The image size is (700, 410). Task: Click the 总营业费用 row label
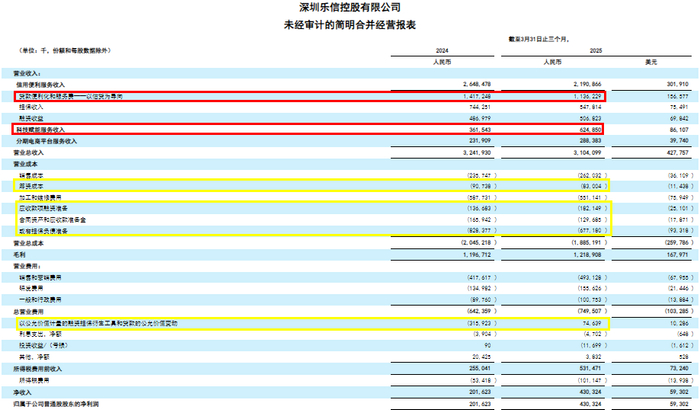point(28,311)
